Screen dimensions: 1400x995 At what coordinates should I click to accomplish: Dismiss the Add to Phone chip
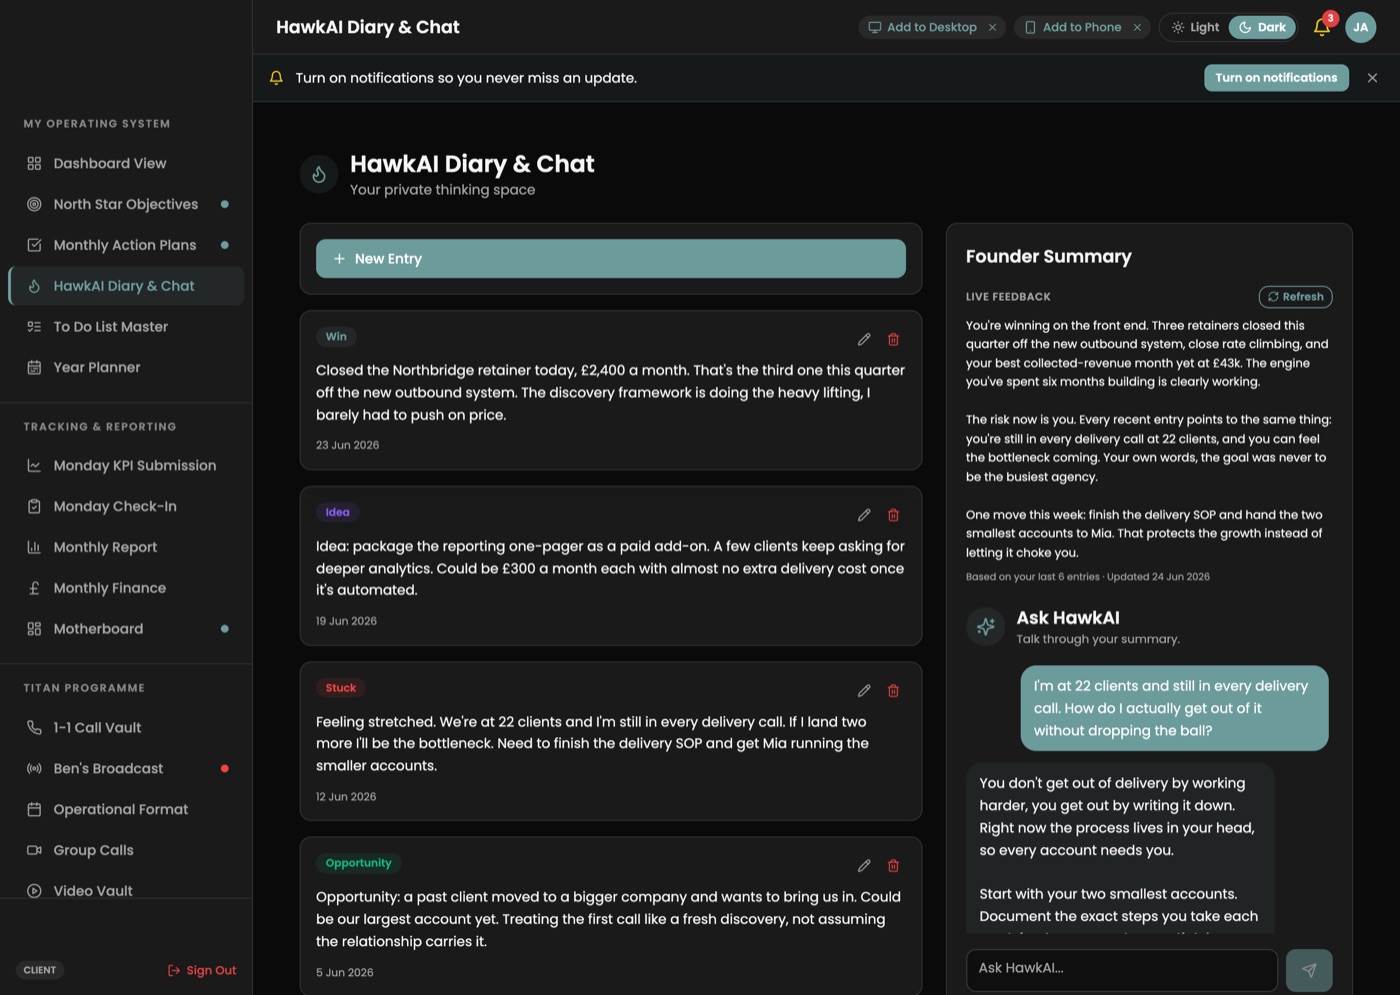point(1137,27)
